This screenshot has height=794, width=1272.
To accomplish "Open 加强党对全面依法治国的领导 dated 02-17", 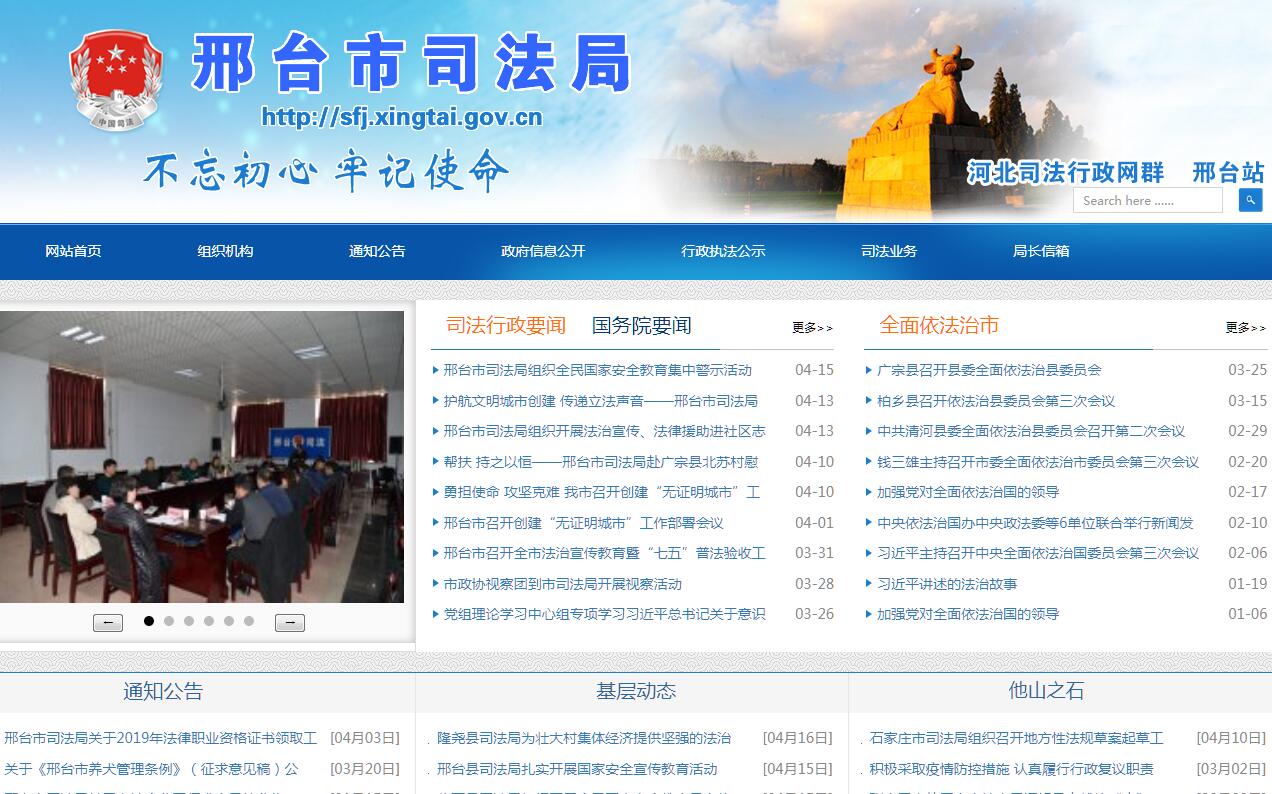I will (x=968, y=492).
